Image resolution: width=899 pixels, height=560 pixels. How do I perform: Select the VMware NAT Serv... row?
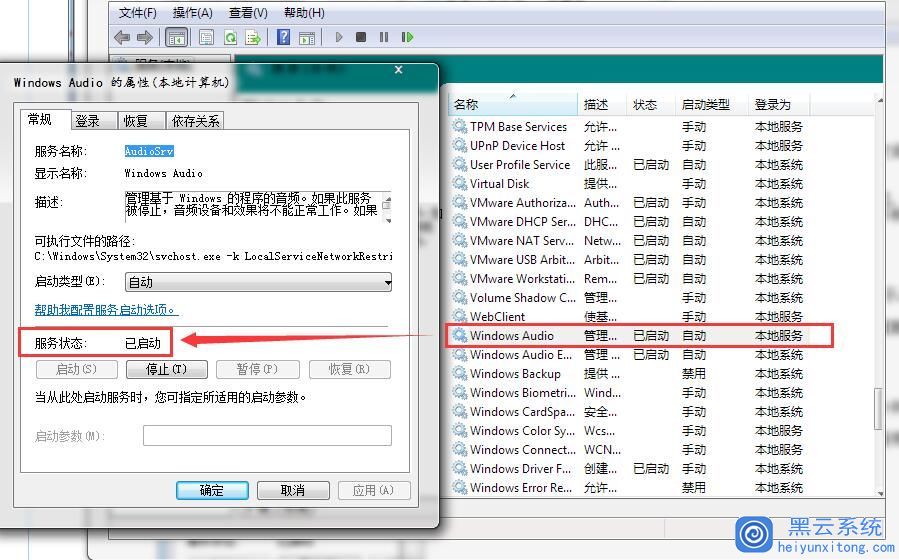point(630,240)
